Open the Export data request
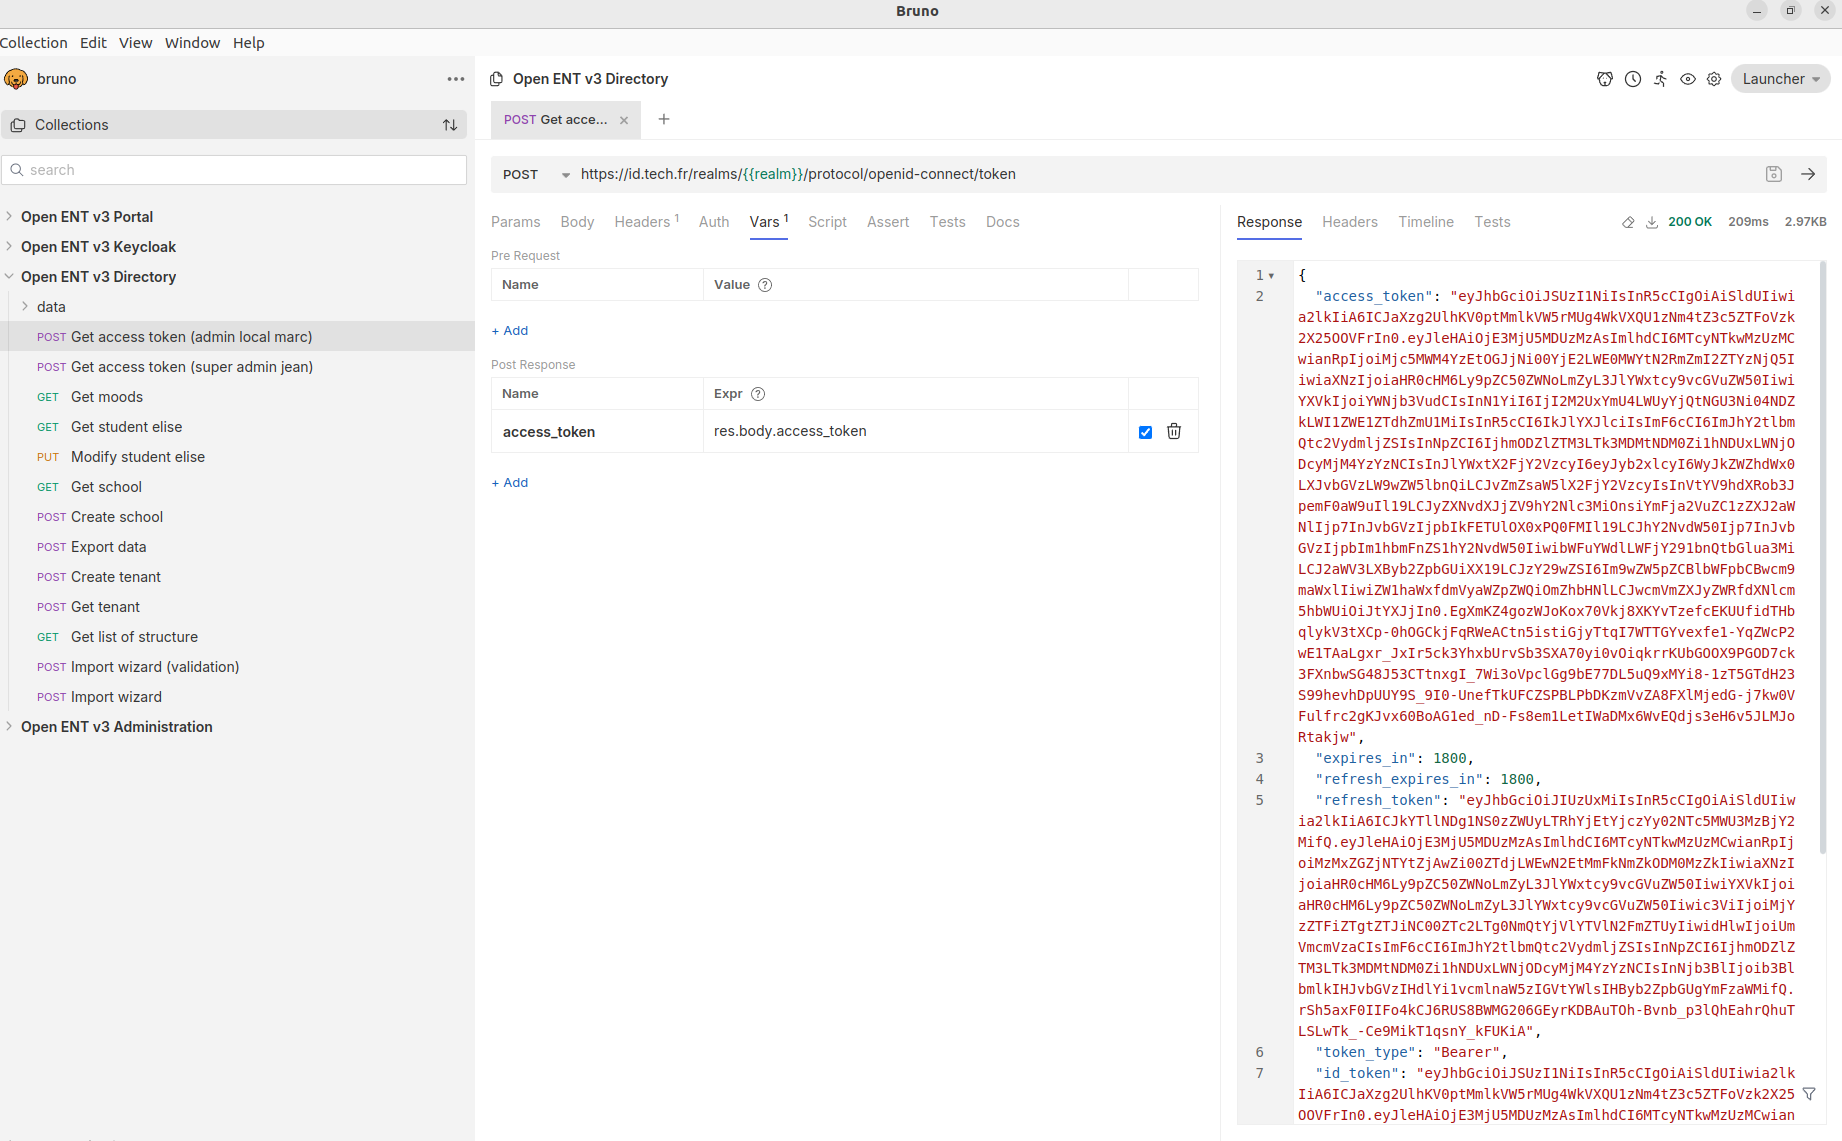Screen dimensions: 1842x1141 click(x=109, y=547)
